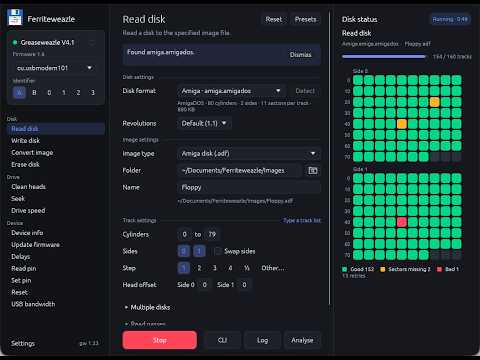
Task: Click the orange sectors-missing cell in Side 0 row 40
Action: pyautogui.click(x=402, y=124)
